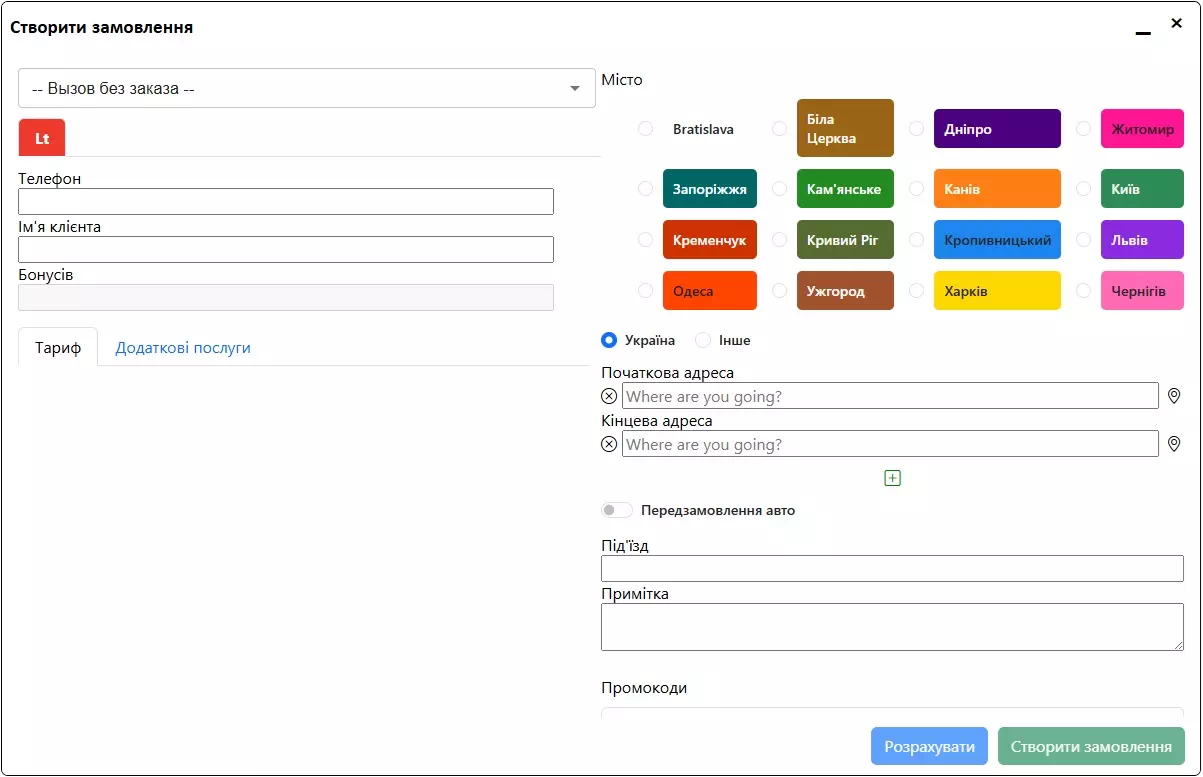Open the Вызов без заказа dropdown
Image resolution: width=1203 pixels, height=777 pixels.
pyautogui.click(x=307, y=88)
